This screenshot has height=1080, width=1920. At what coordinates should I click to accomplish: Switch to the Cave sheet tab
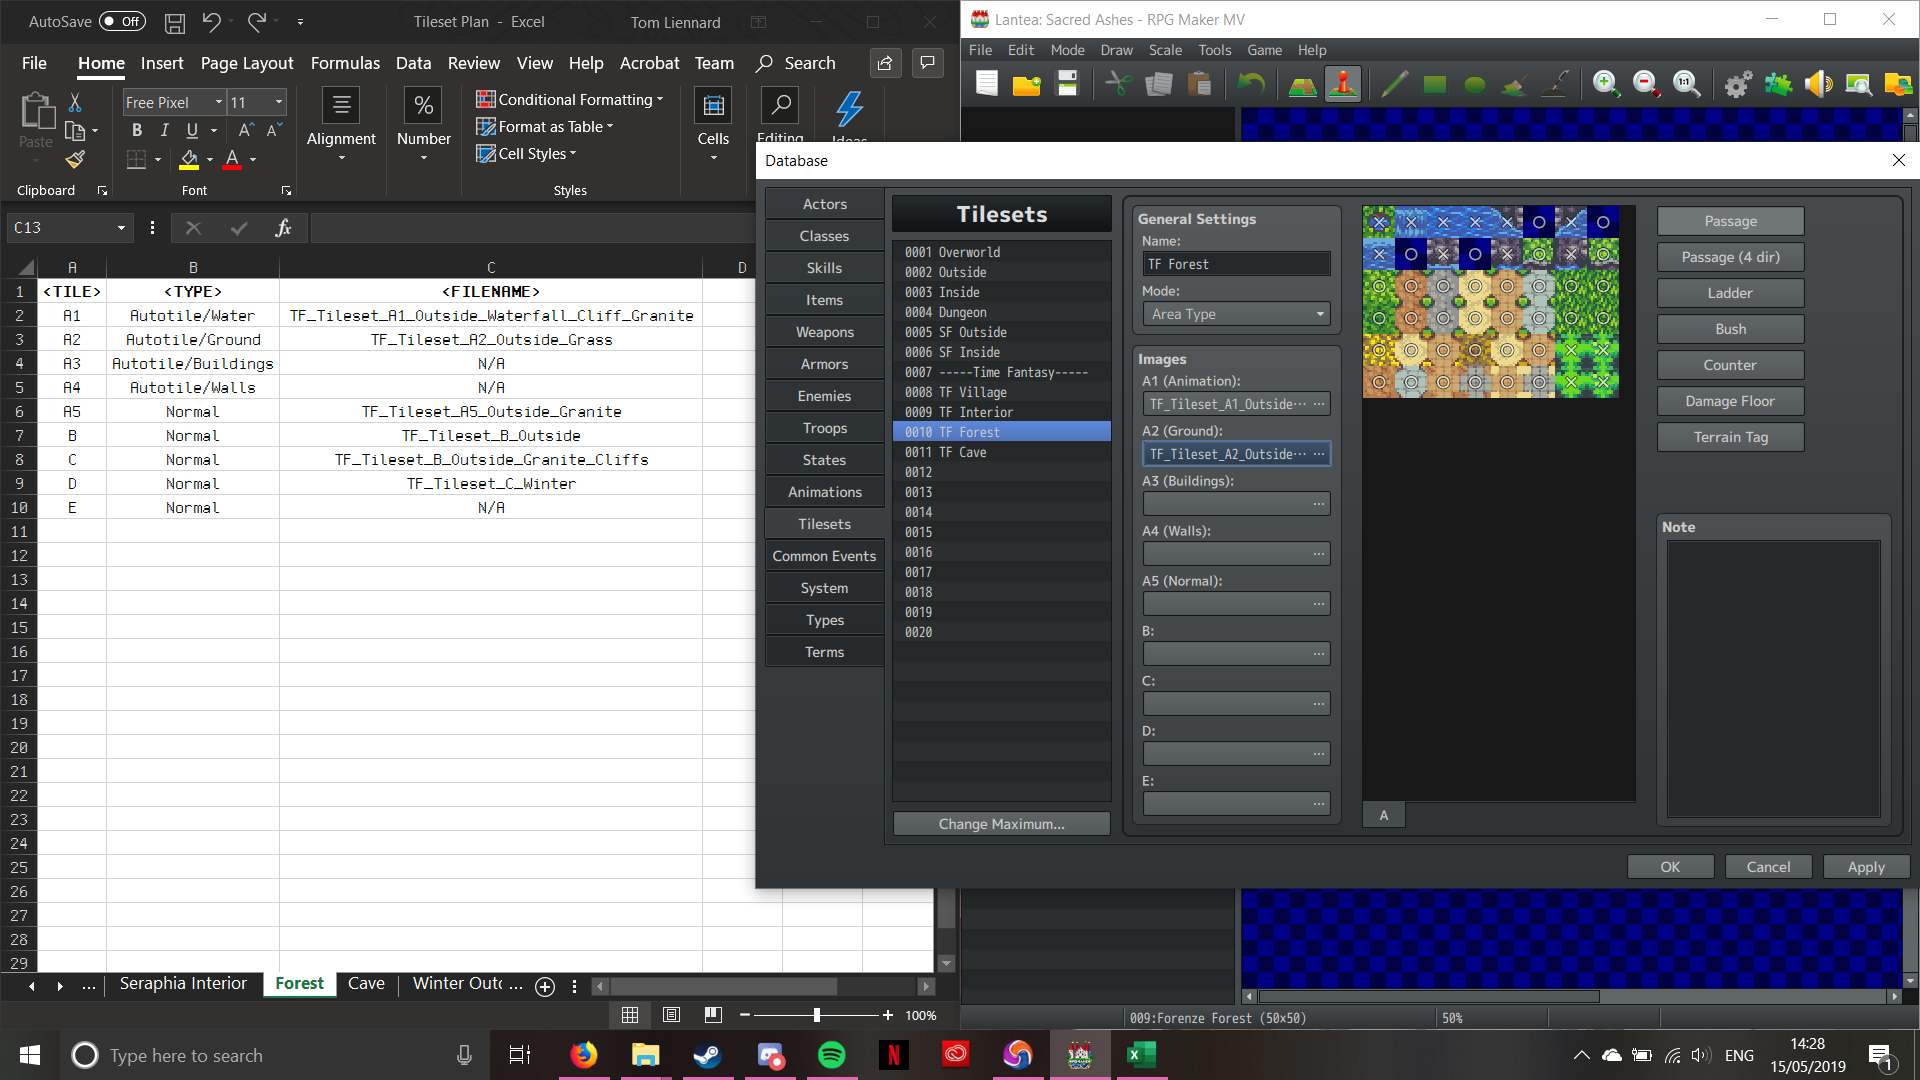pos(366,984)
